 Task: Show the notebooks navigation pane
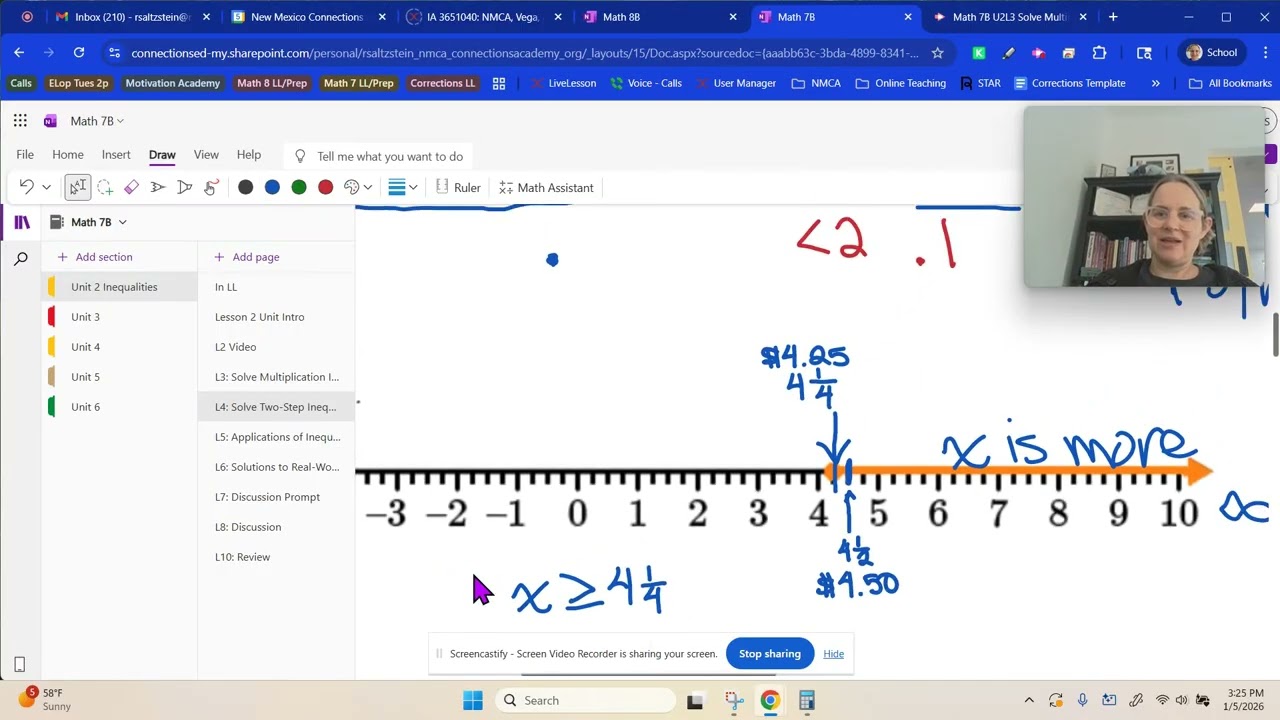click(21, 222)
